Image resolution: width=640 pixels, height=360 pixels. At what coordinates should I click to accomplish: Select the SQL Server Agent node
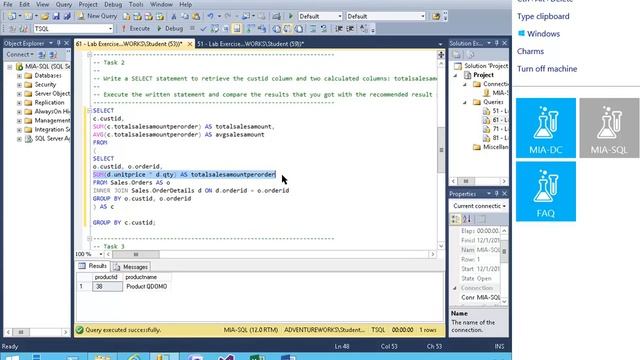pyautogui.click(x=47, y=139)
